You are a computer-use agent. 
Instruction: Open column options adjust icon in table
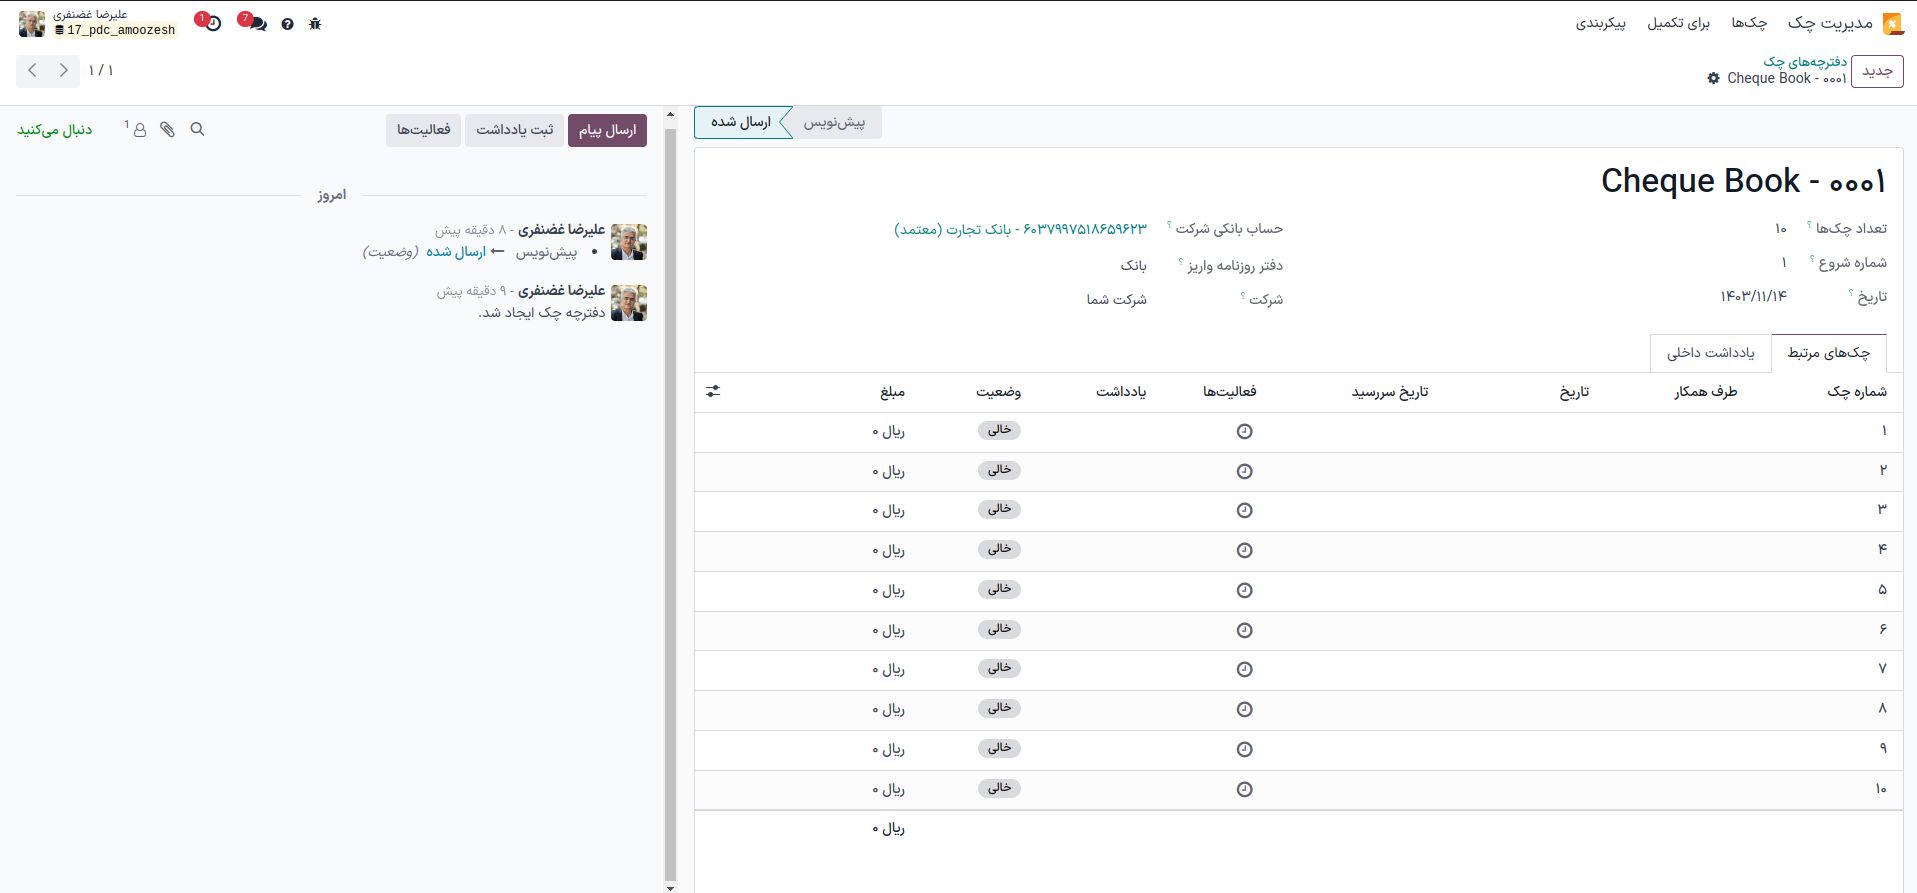pos(713,391)
